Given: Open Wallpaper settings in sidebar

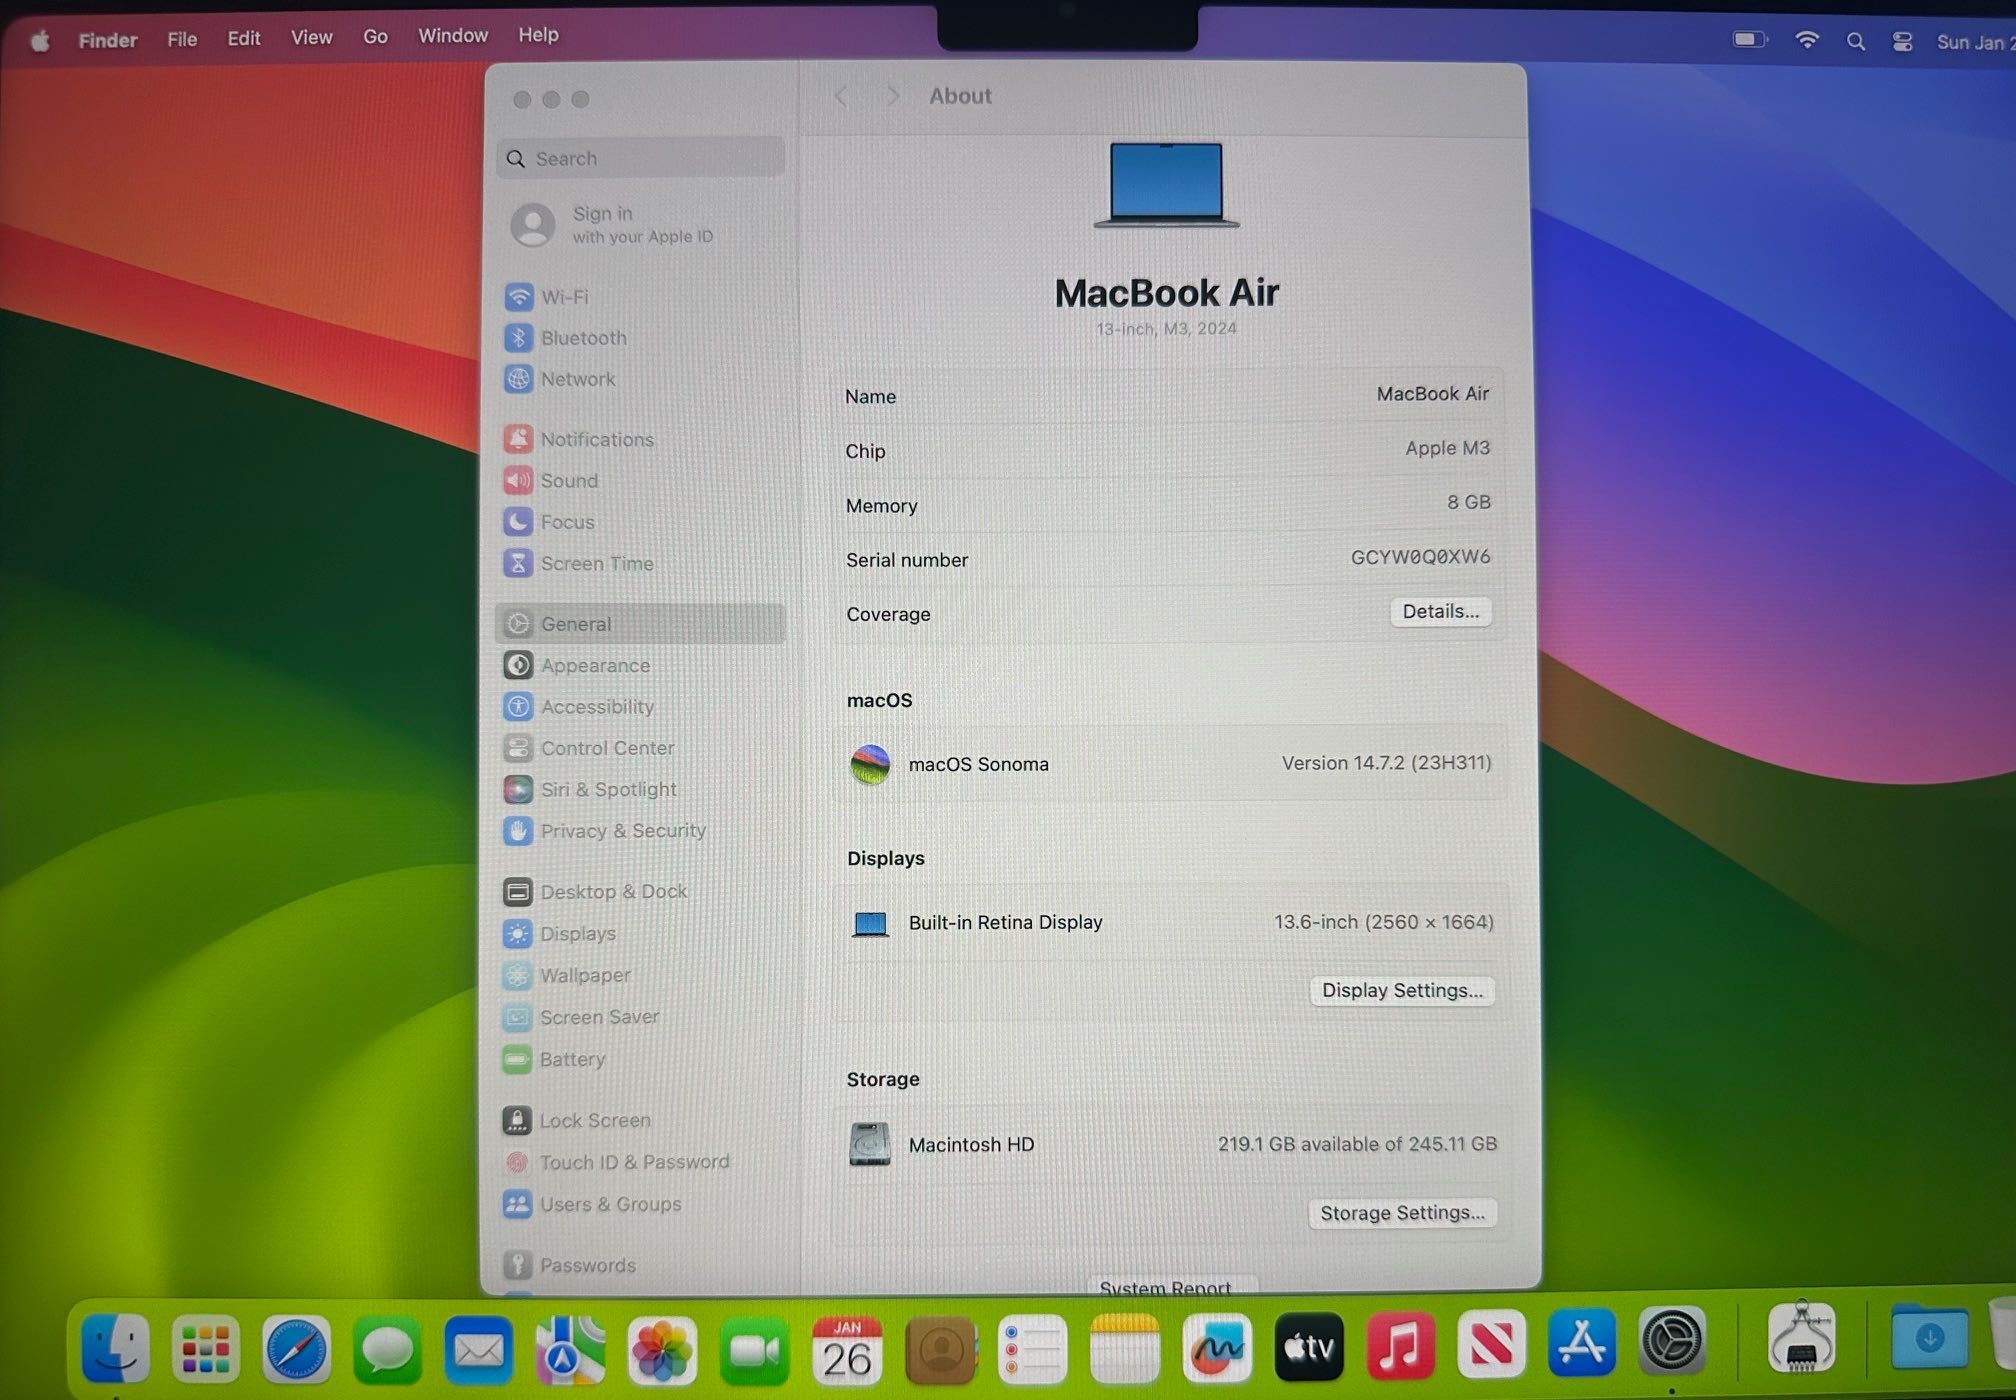Looking at the screenshot, I should tap(567, 975).
